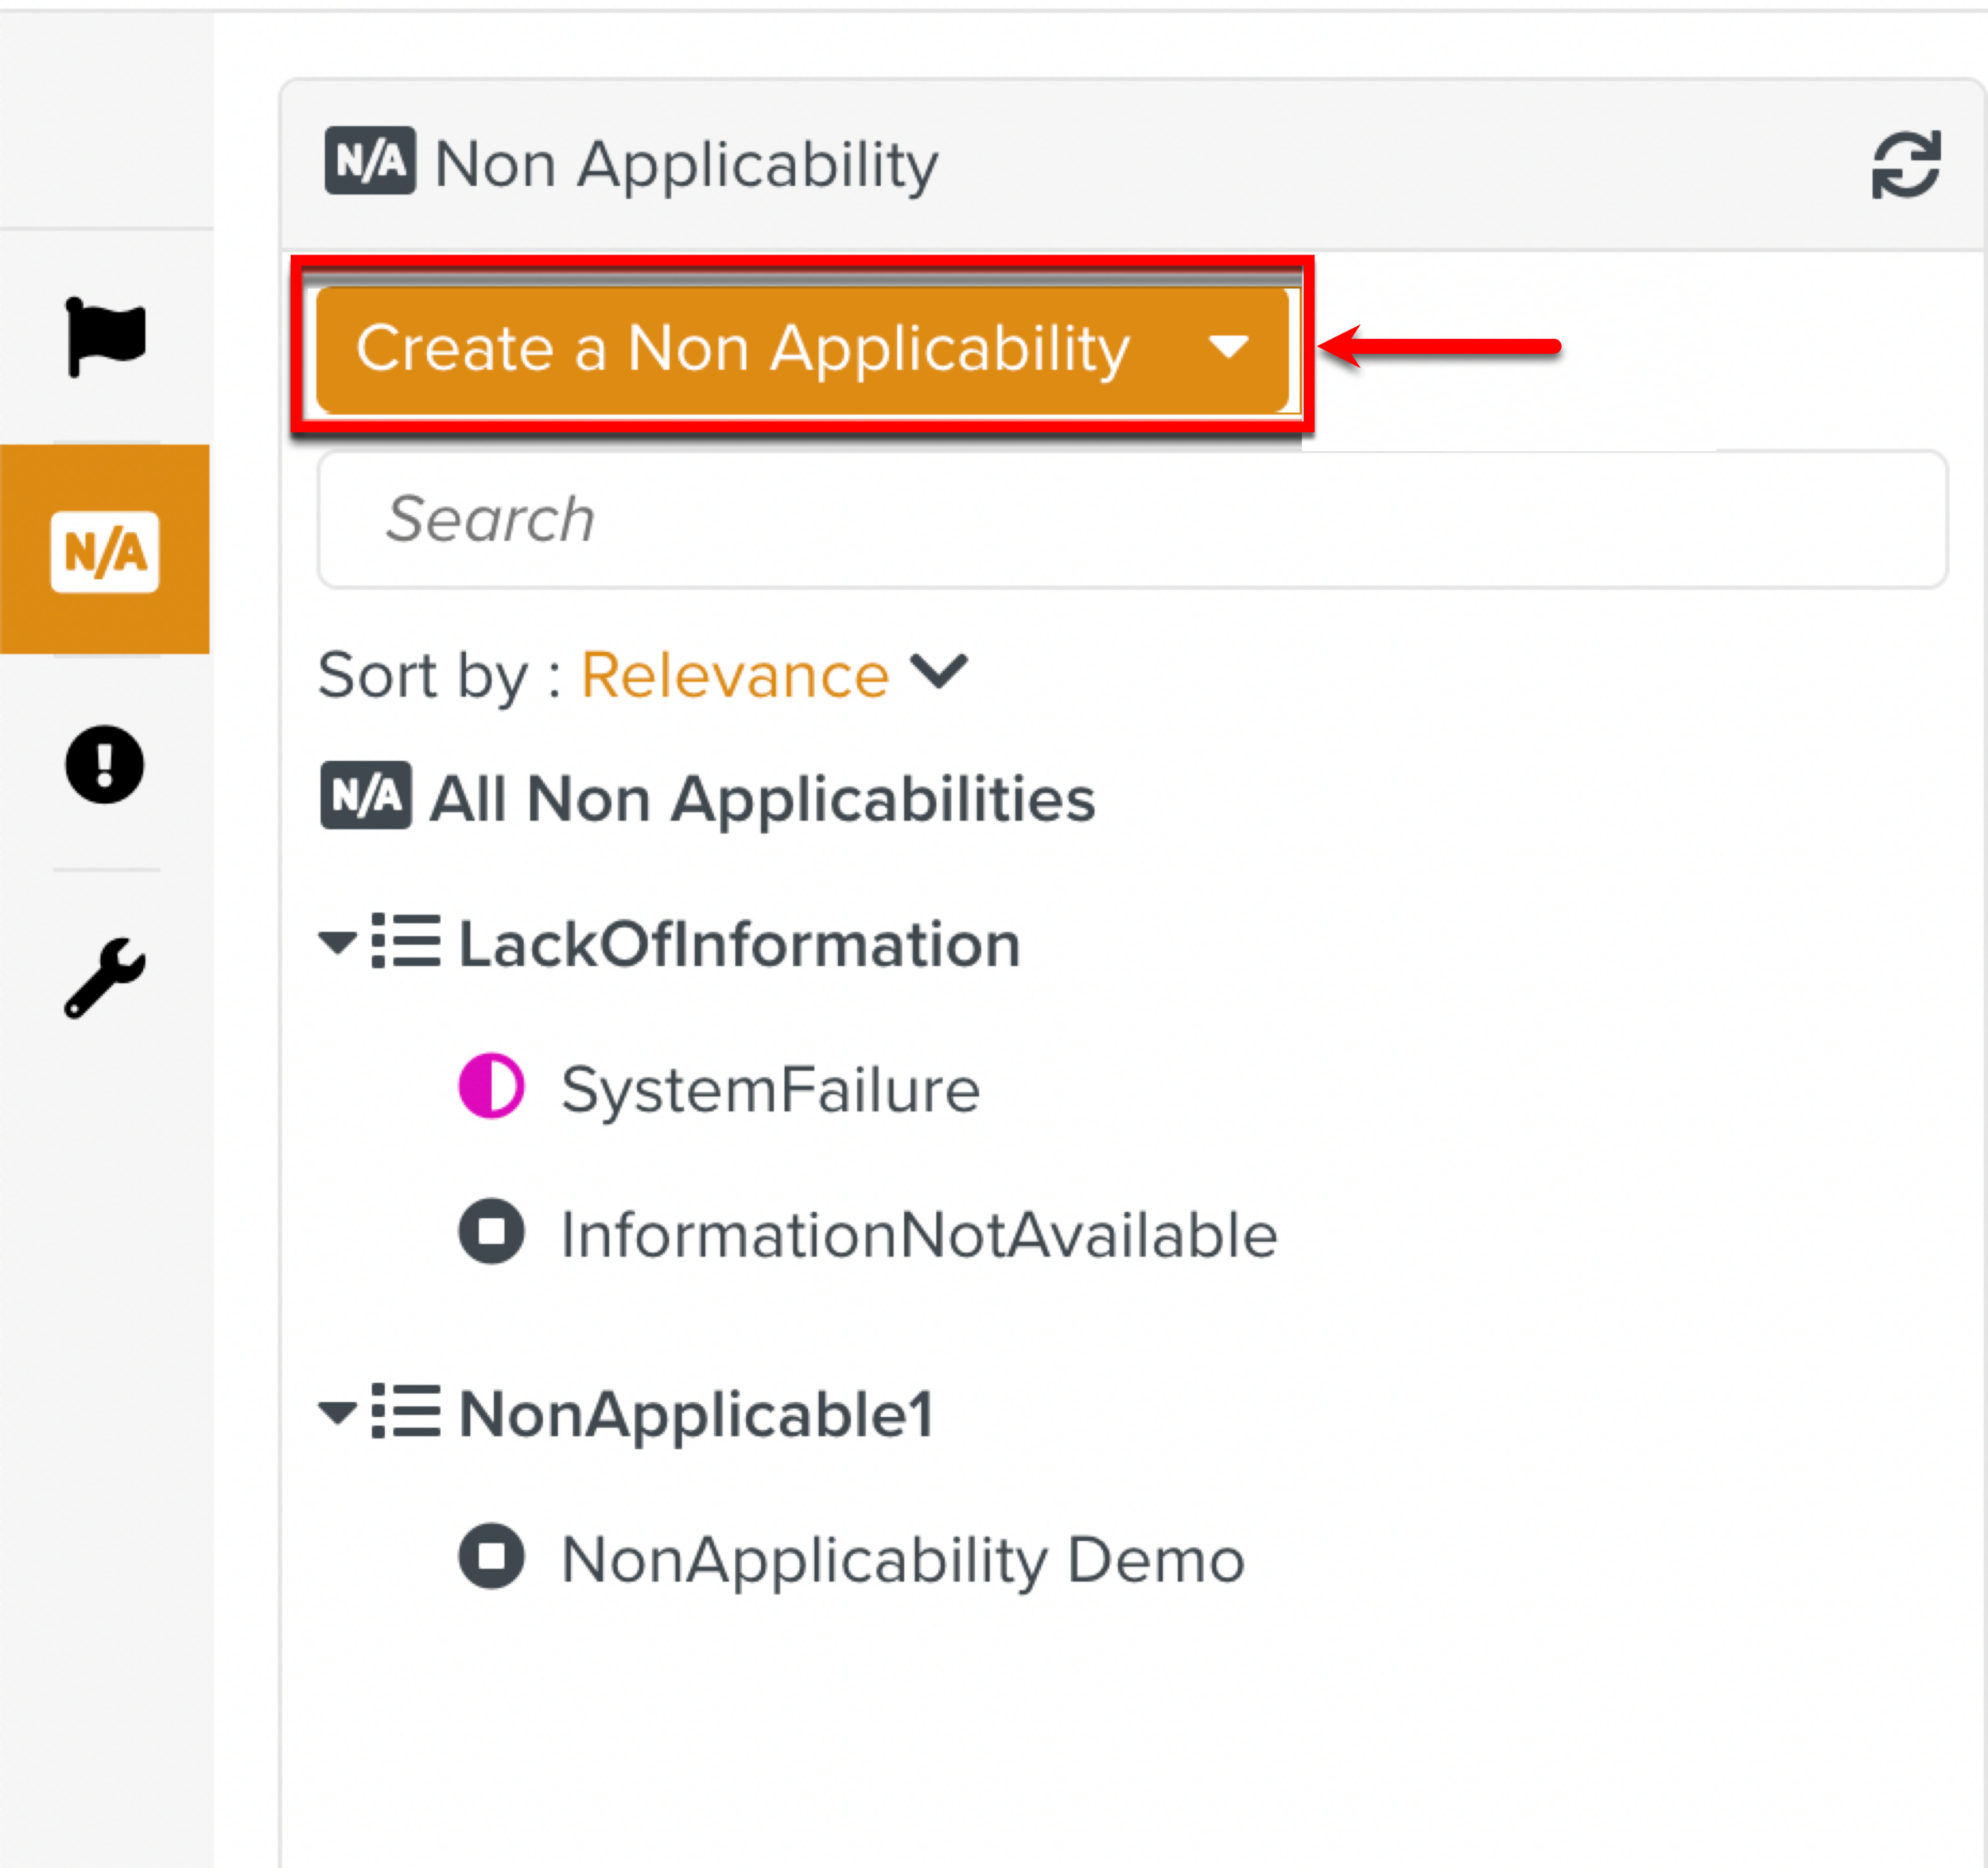Open the NonApplicability Demo item
1988x1868 pixels.
903,1559
